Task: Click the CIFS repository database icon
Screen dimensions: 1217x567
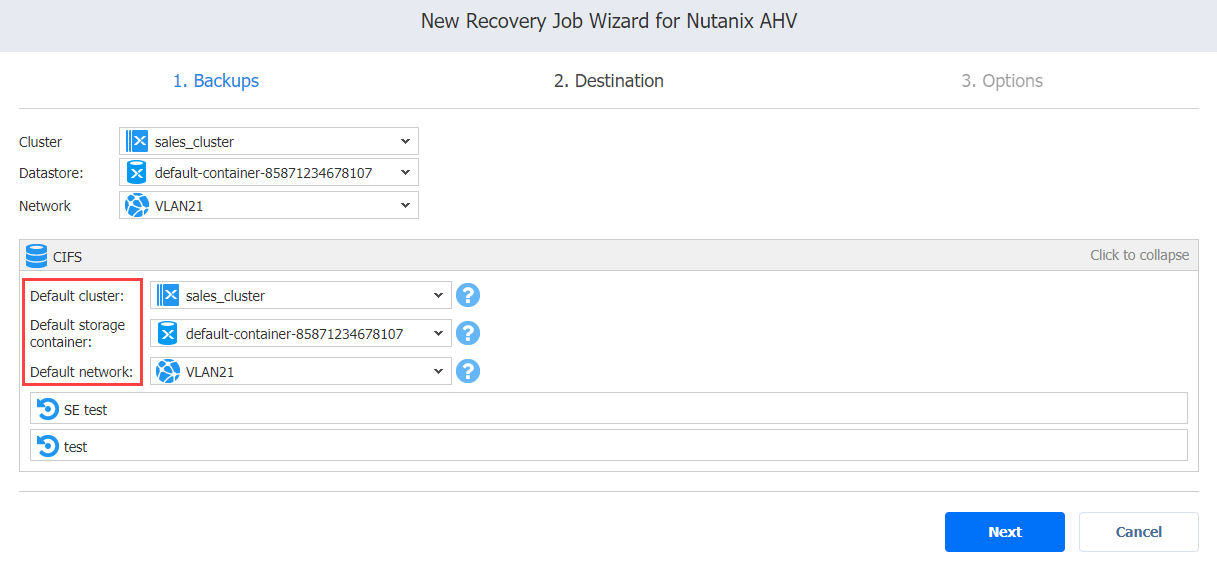Action: coord(37,256)
